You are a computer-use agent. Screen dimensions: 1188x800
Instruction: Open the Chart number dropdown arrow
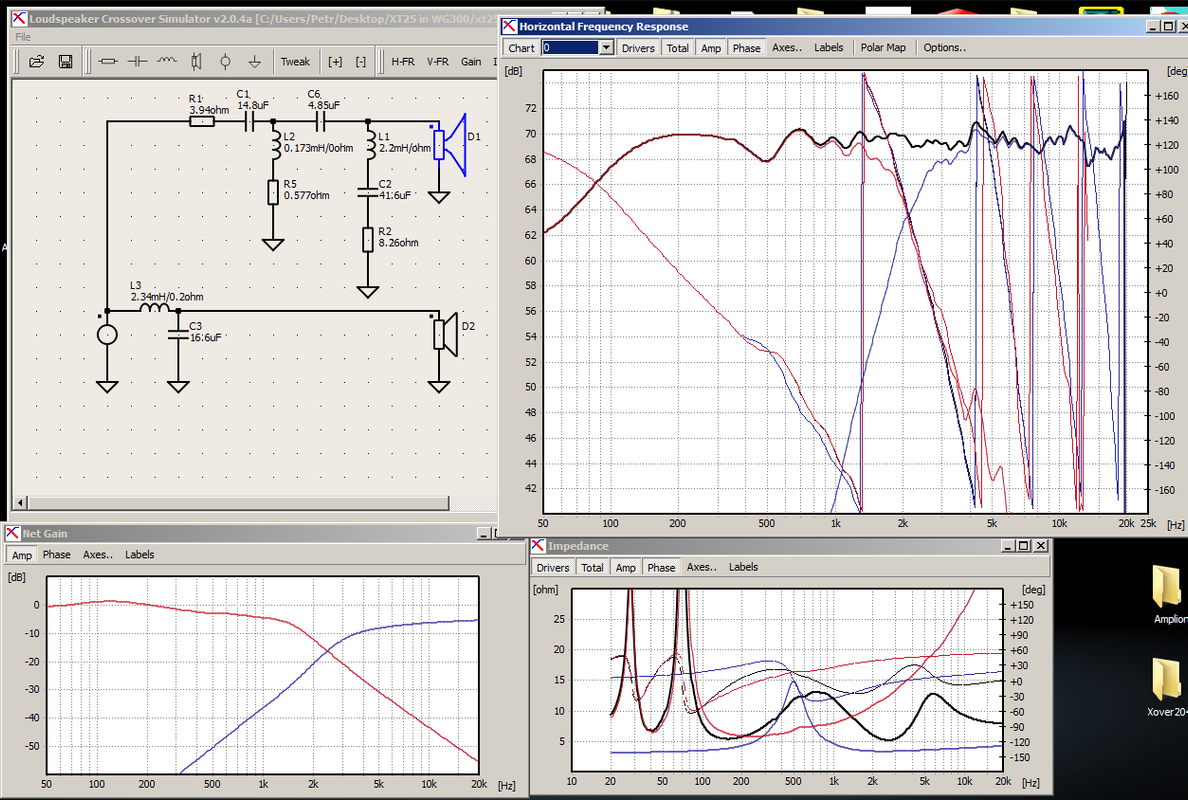tap(606, 48)
